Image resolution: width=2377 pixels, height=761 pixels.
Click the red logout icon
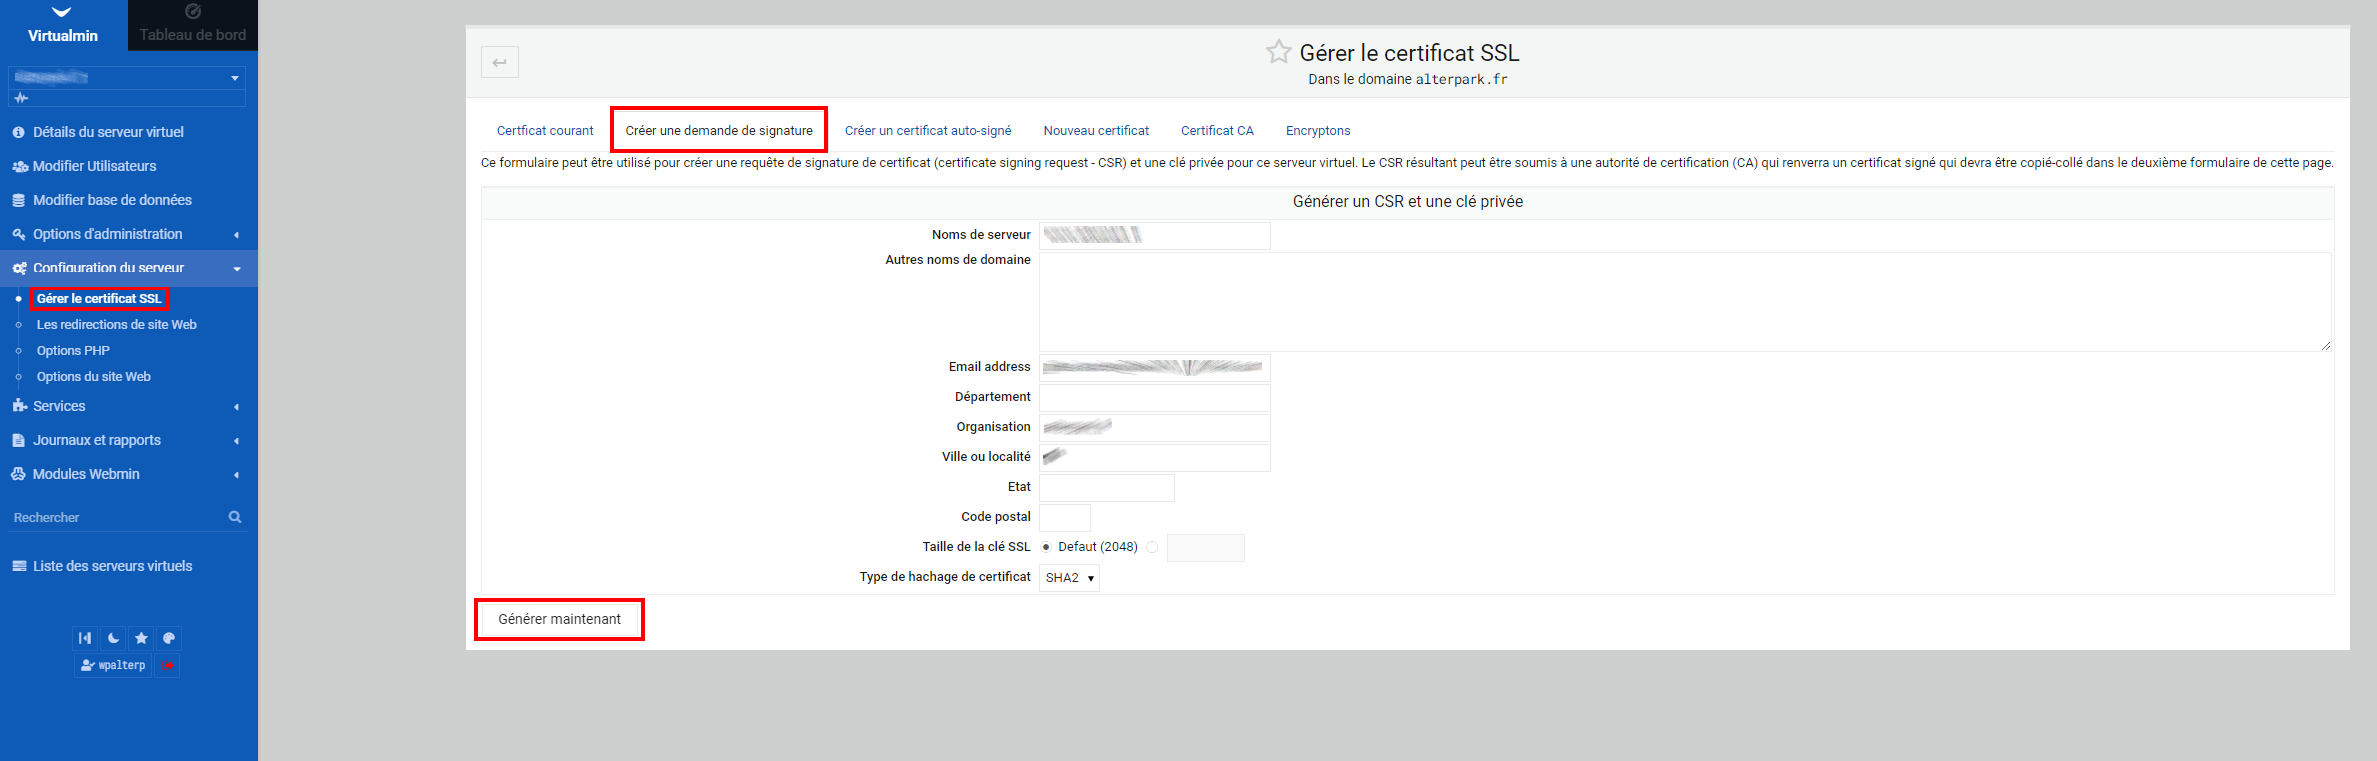168,665
